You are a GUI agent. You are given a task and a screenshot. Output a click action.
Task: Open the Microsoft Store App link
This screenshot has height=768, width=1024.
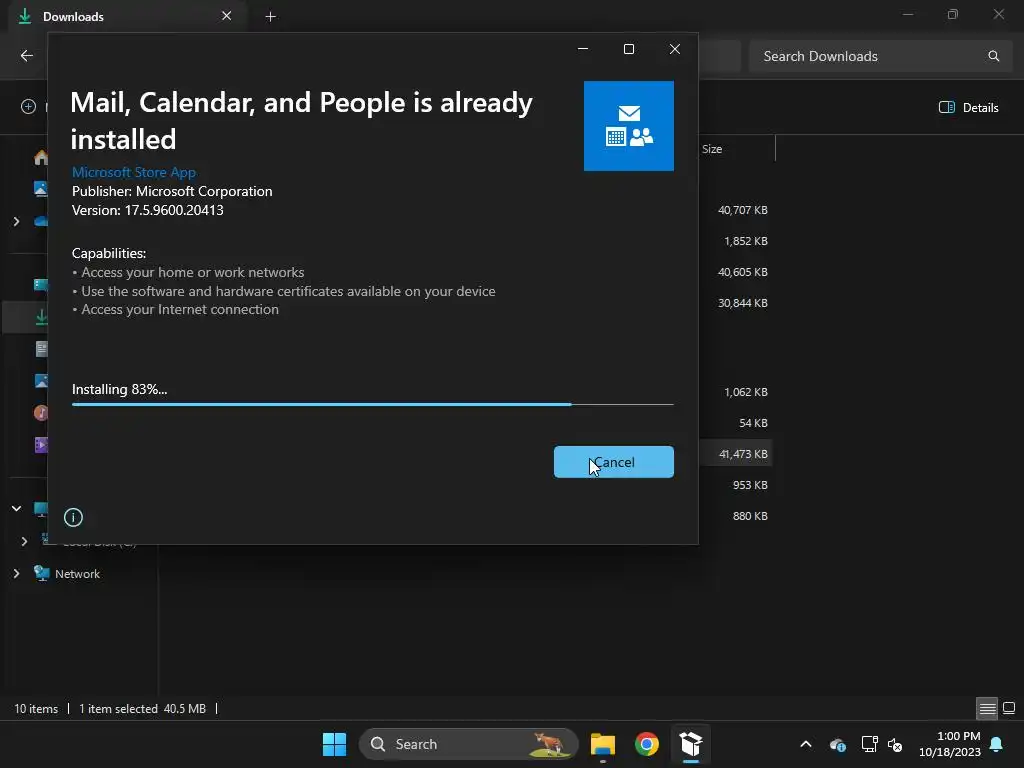pos(134,172)
